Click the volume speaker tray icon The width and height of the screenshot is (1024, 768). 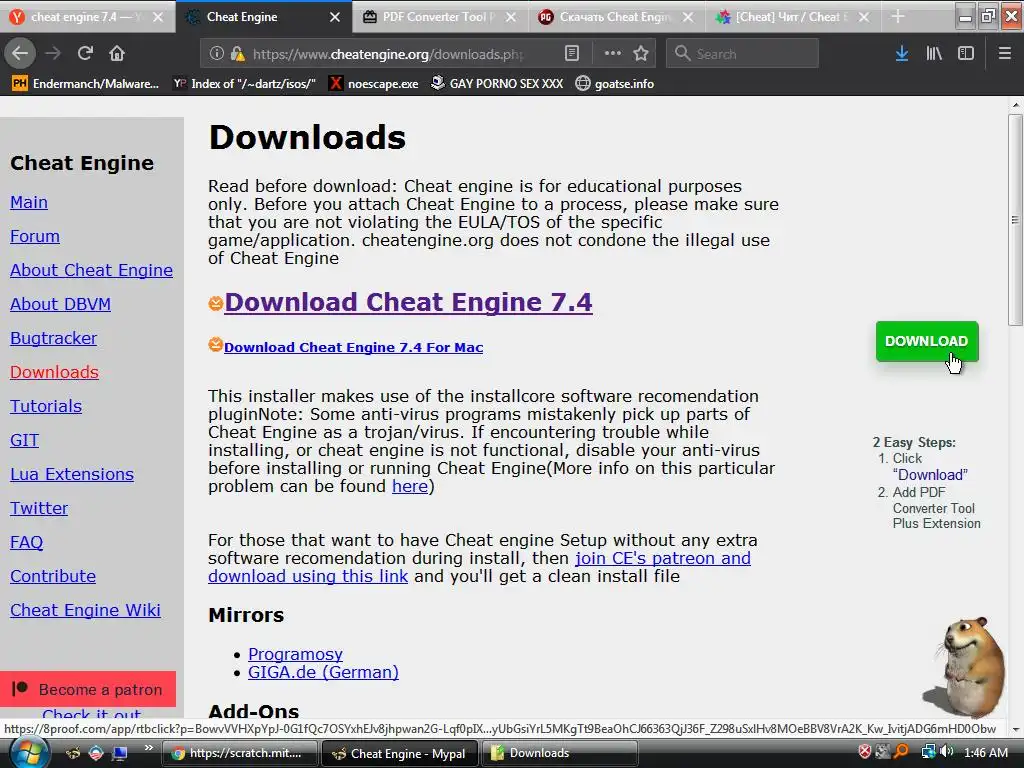pos(947,752)
